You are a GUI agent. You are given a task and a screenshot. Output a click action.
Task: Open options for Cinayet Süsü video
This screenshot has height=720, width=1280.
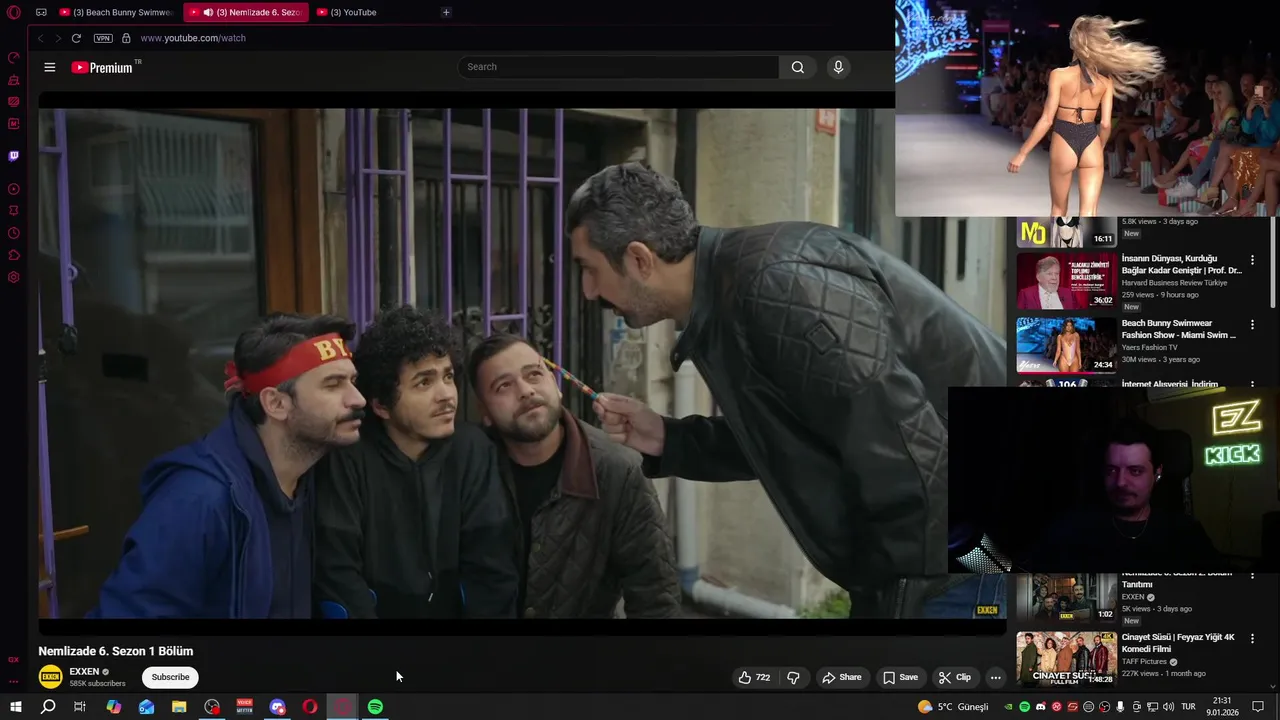[1252, 638]
